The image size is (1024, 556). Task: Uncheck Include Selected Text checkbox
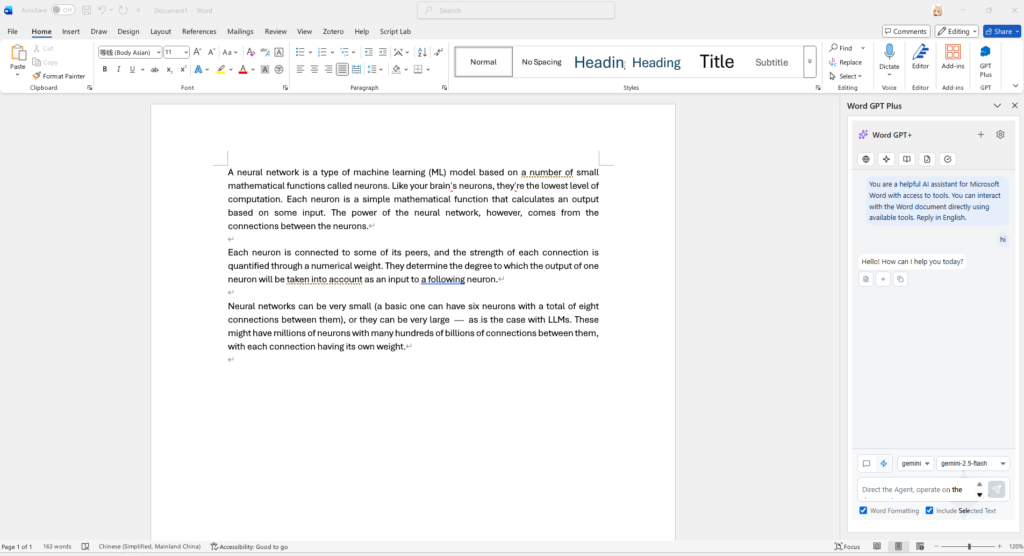929,511
